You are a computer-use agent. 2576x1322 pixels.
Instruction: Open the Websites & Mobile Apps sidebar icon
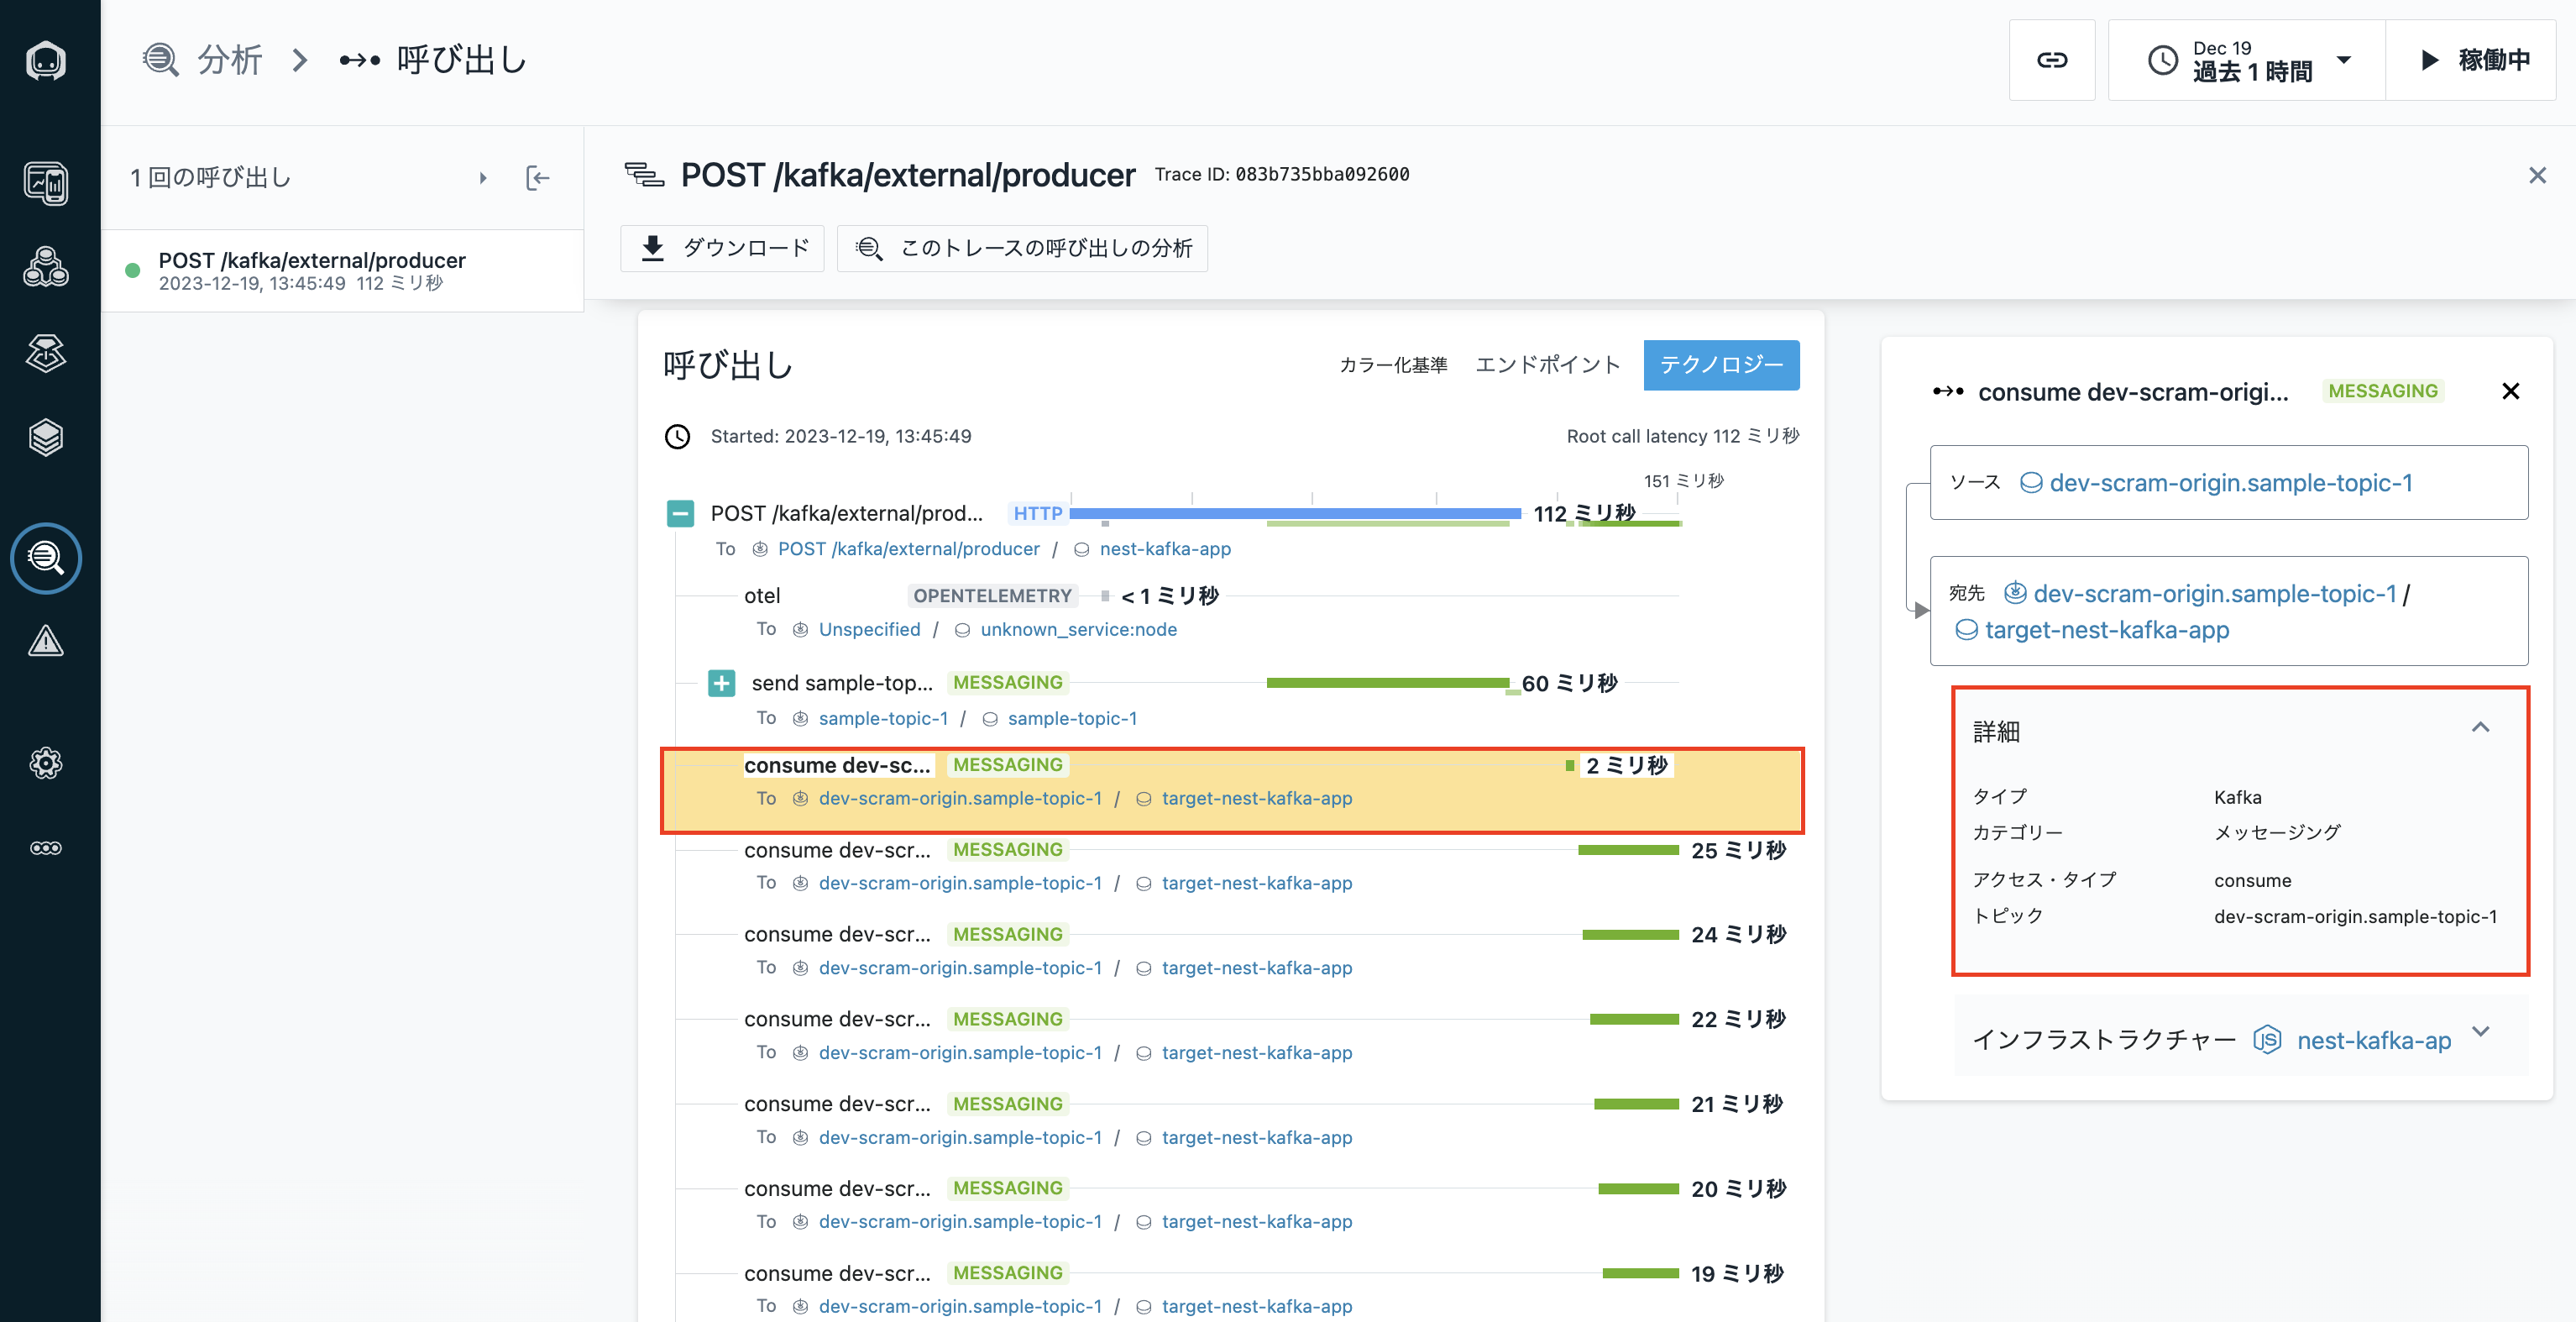46,183
